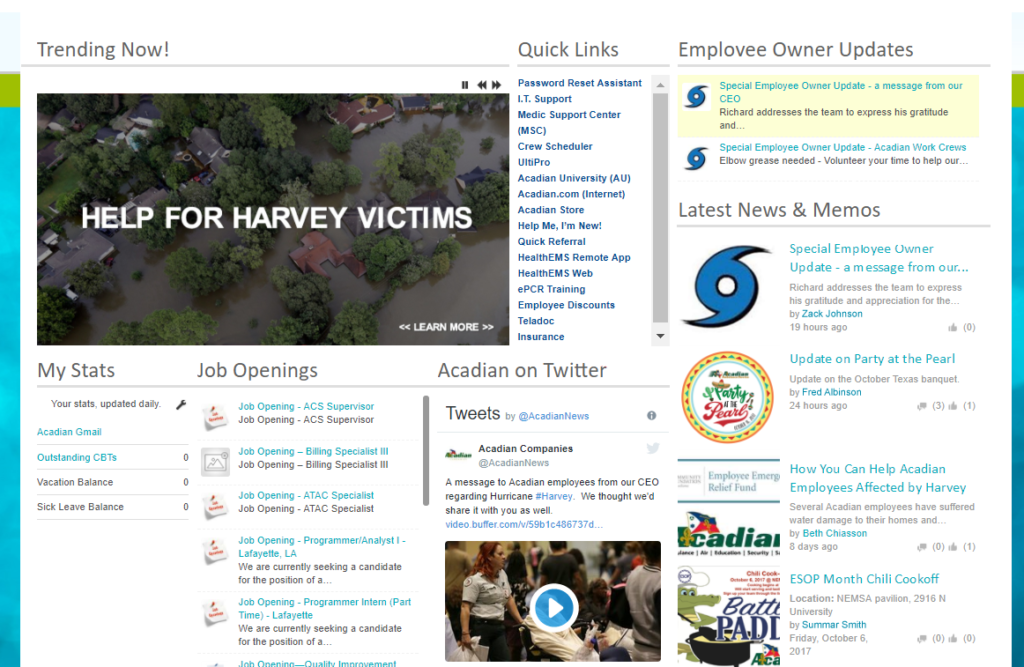The height and width of the screenshot is (667, 1024).
Task: Skip to the next slide
Action: coord(496,85)
